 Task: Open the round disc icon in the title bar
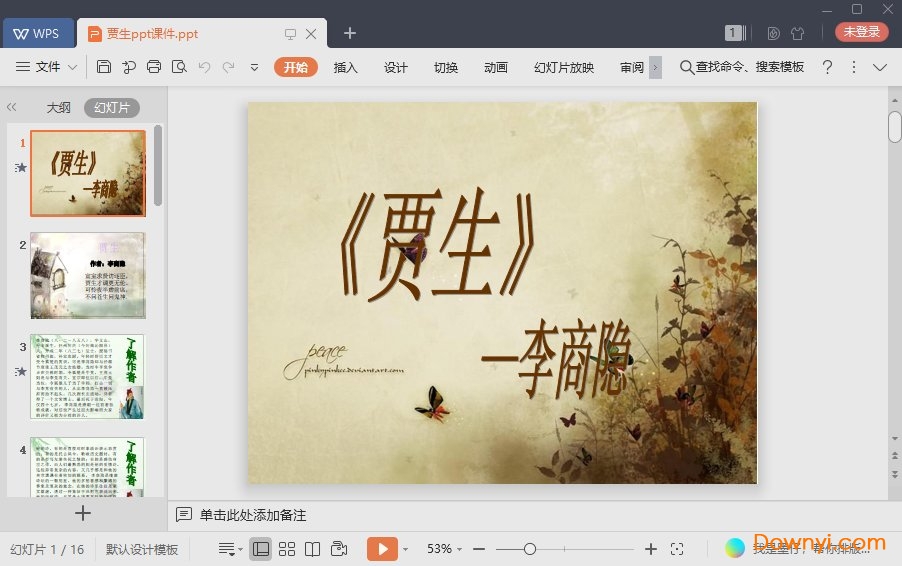click(774, 33)
